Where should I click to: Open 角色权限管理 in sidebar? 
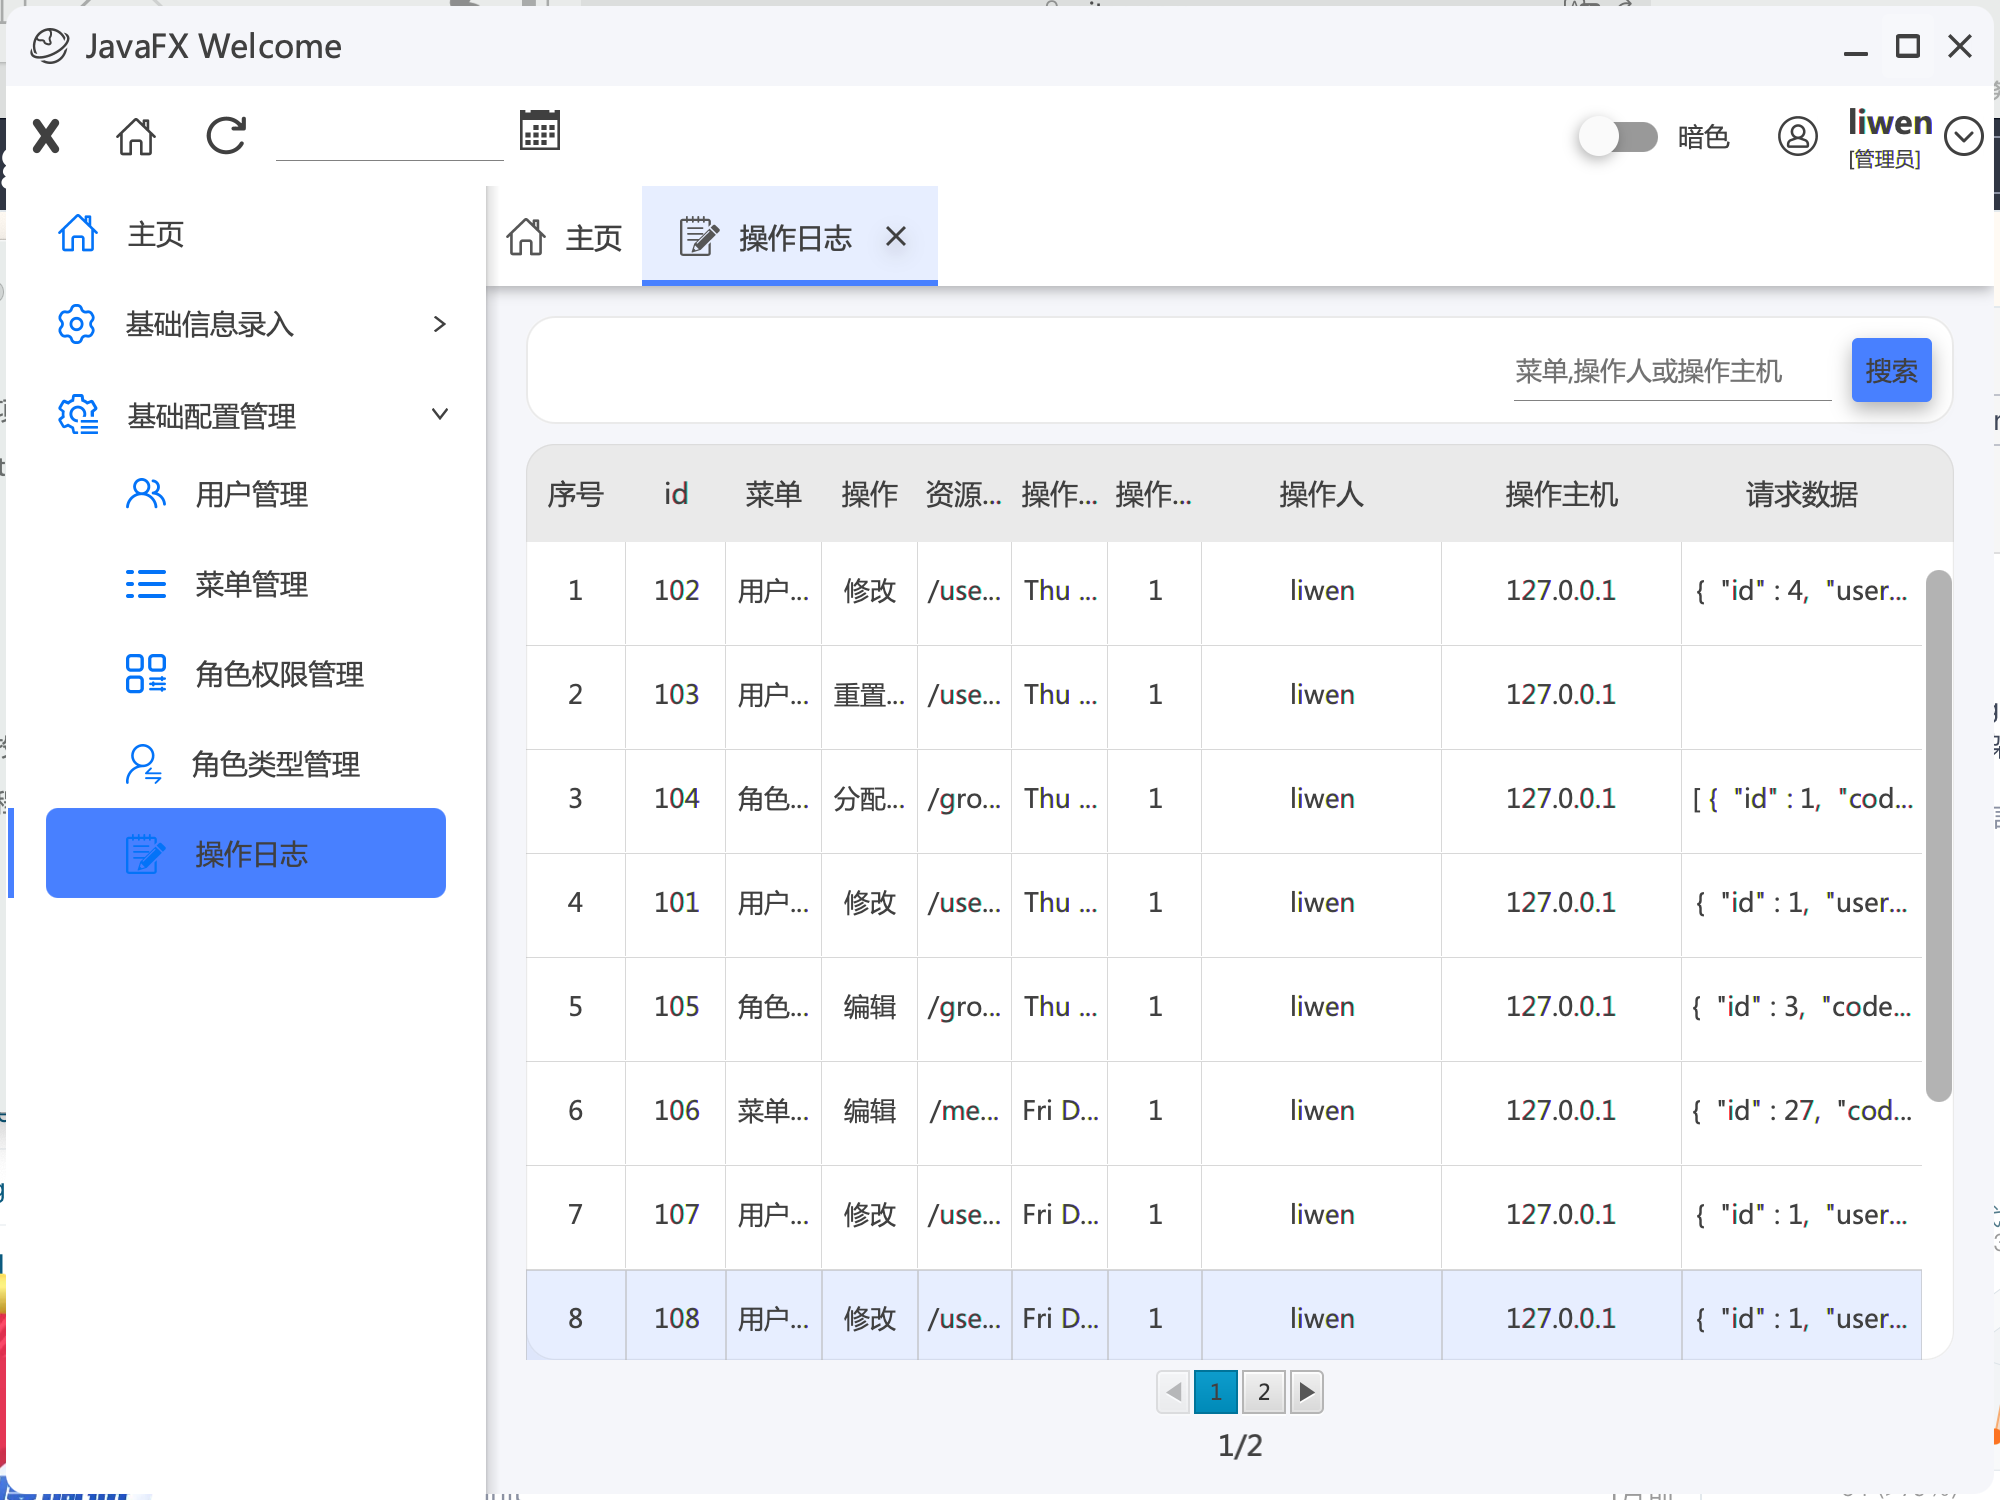tap(278, 674)
